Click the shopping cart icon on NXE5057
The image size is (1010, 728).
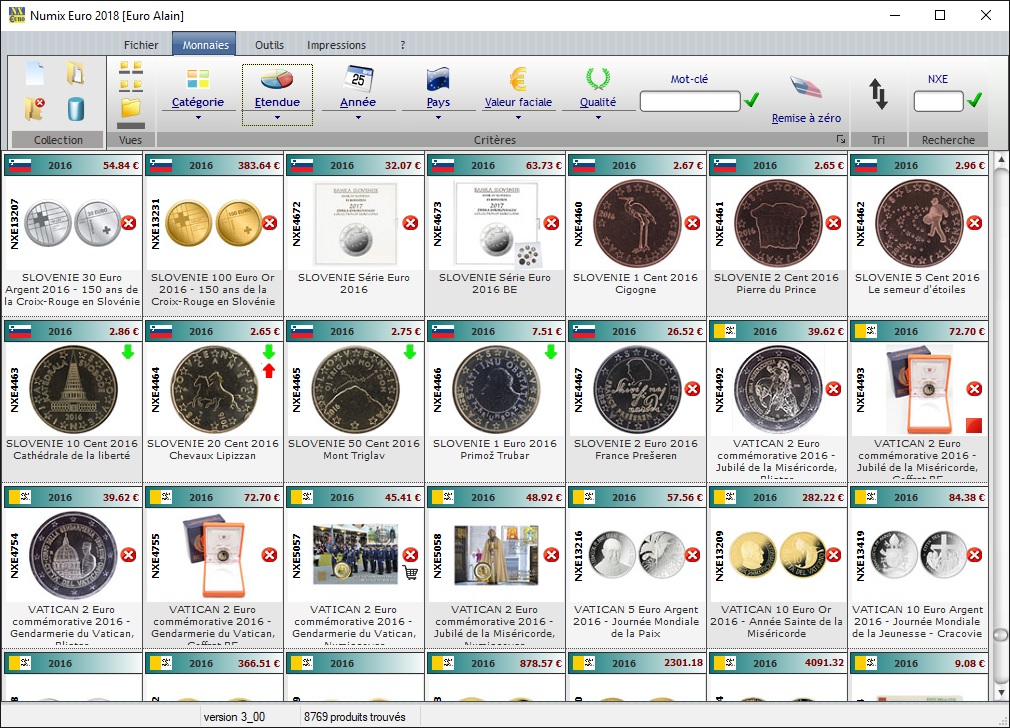(x=410, y=573)
